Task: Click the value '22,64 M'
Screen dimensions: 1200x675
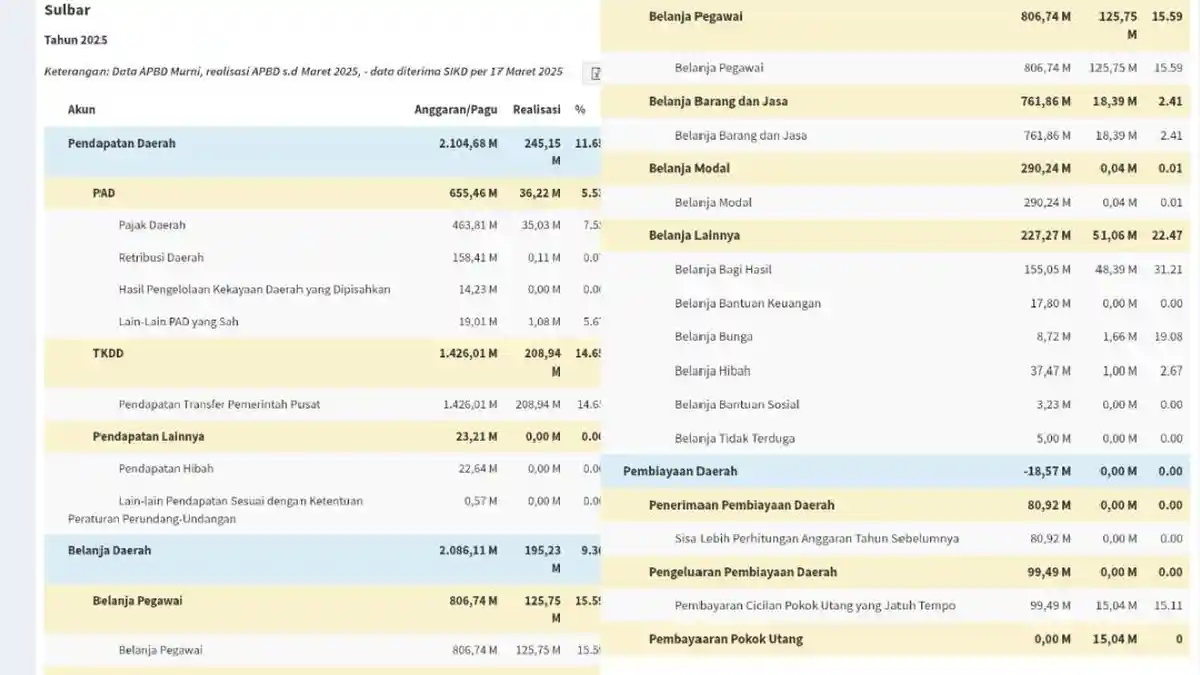Action: coord(478,469)
